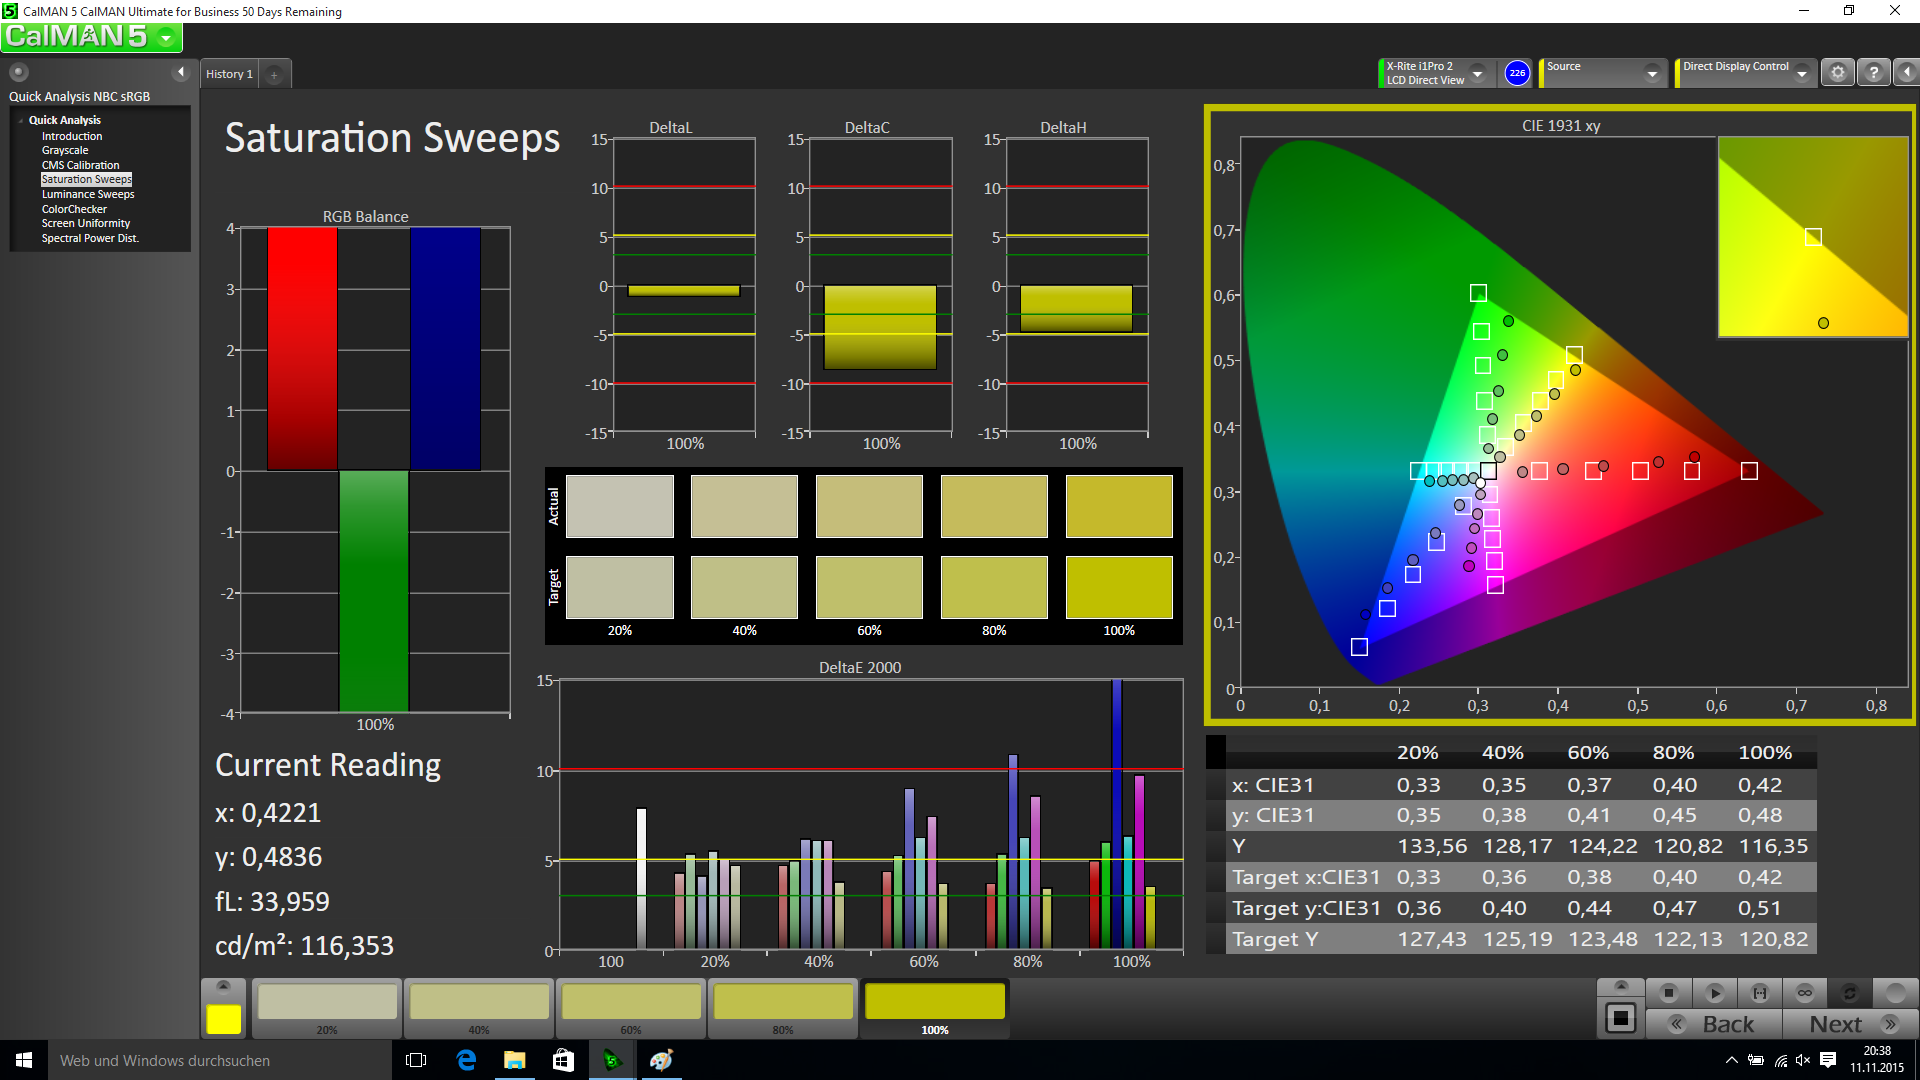Open help with the question mark icon
1920x1080 pixels.
1874,73
